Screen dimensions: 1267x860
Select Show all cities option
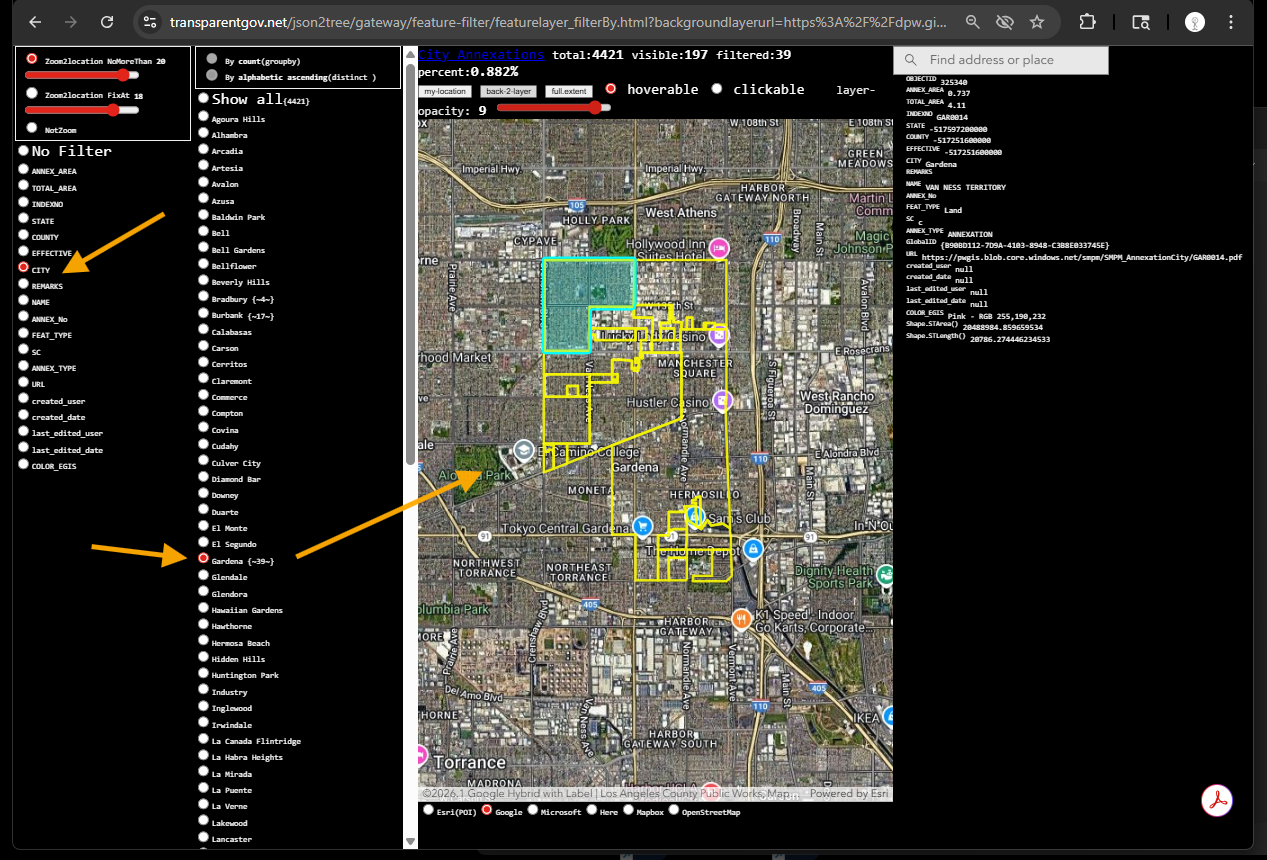coord(203,99)
